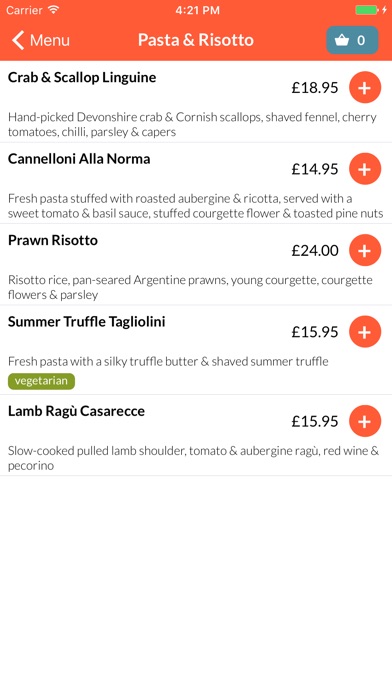392x696 pixels.
Task: Add Crab & Scallop Linguine to basket
Action: point(365,87)
